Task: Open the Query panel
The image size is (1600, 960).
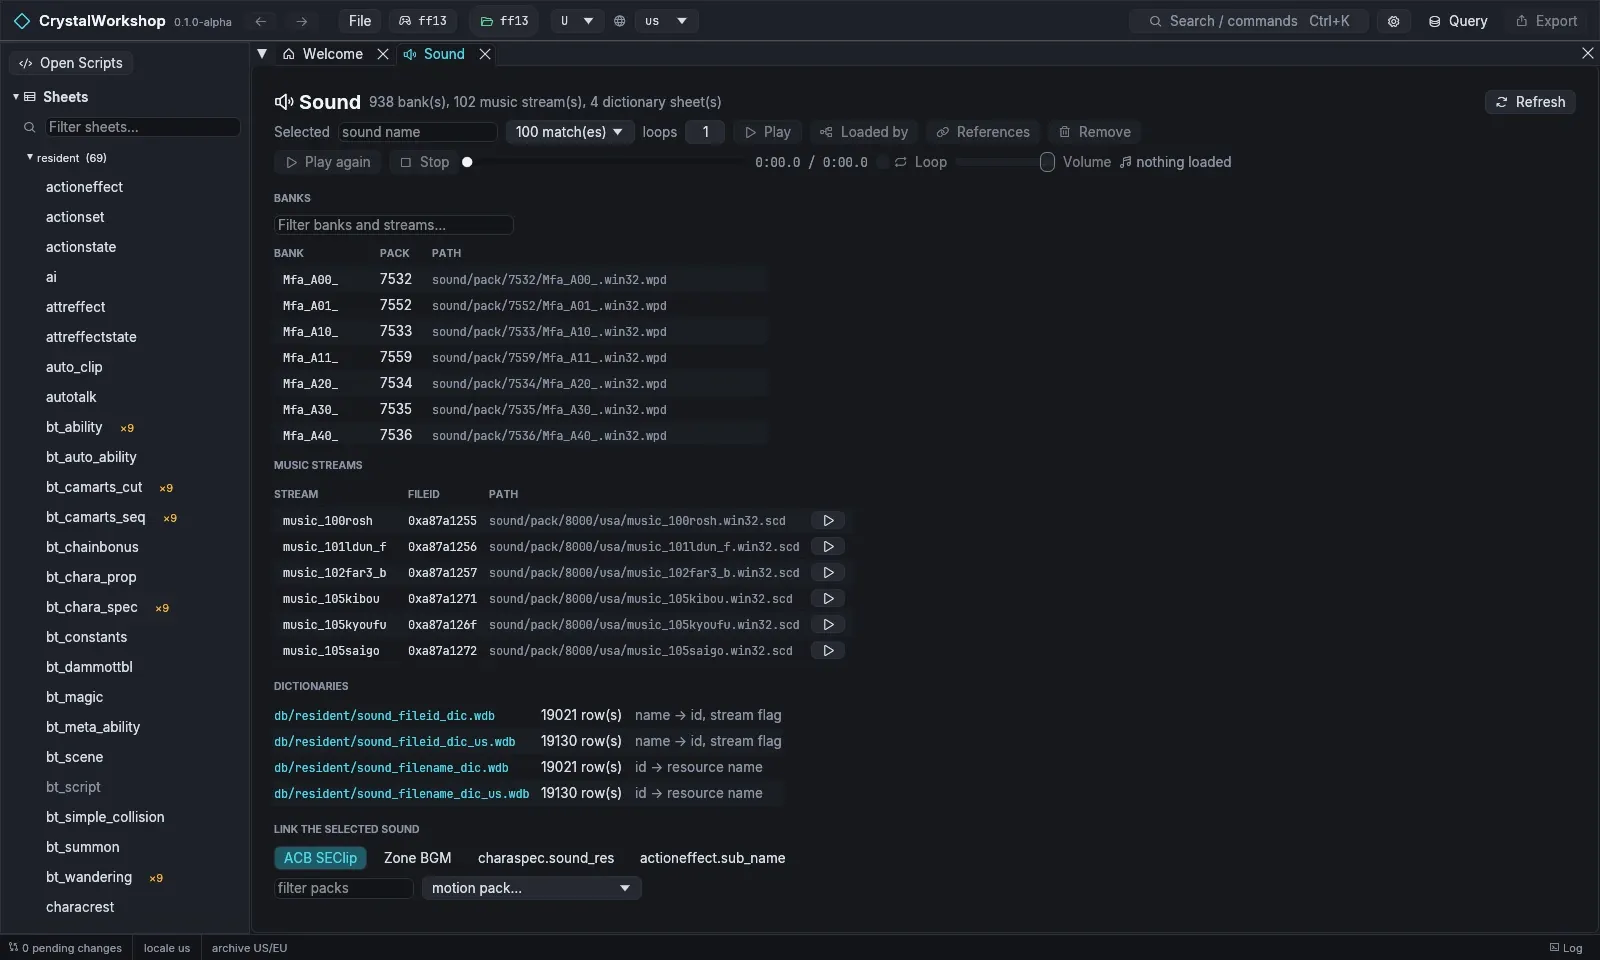Action: pyautogui.click(x=1457, y=21)
